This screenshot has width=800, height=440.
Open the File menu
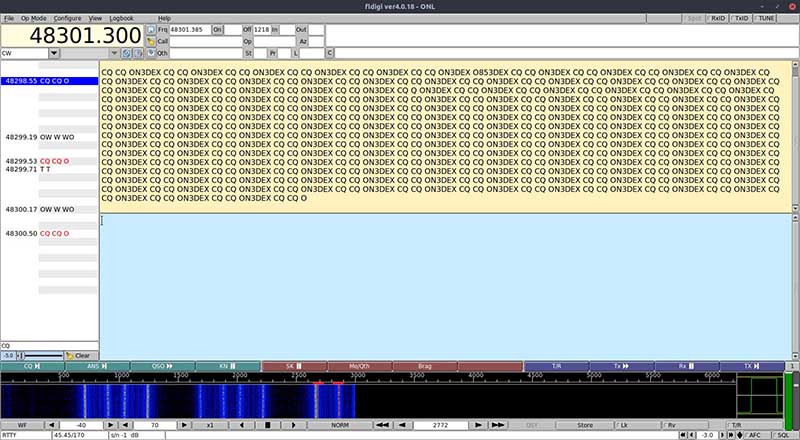tap(9, 18)
